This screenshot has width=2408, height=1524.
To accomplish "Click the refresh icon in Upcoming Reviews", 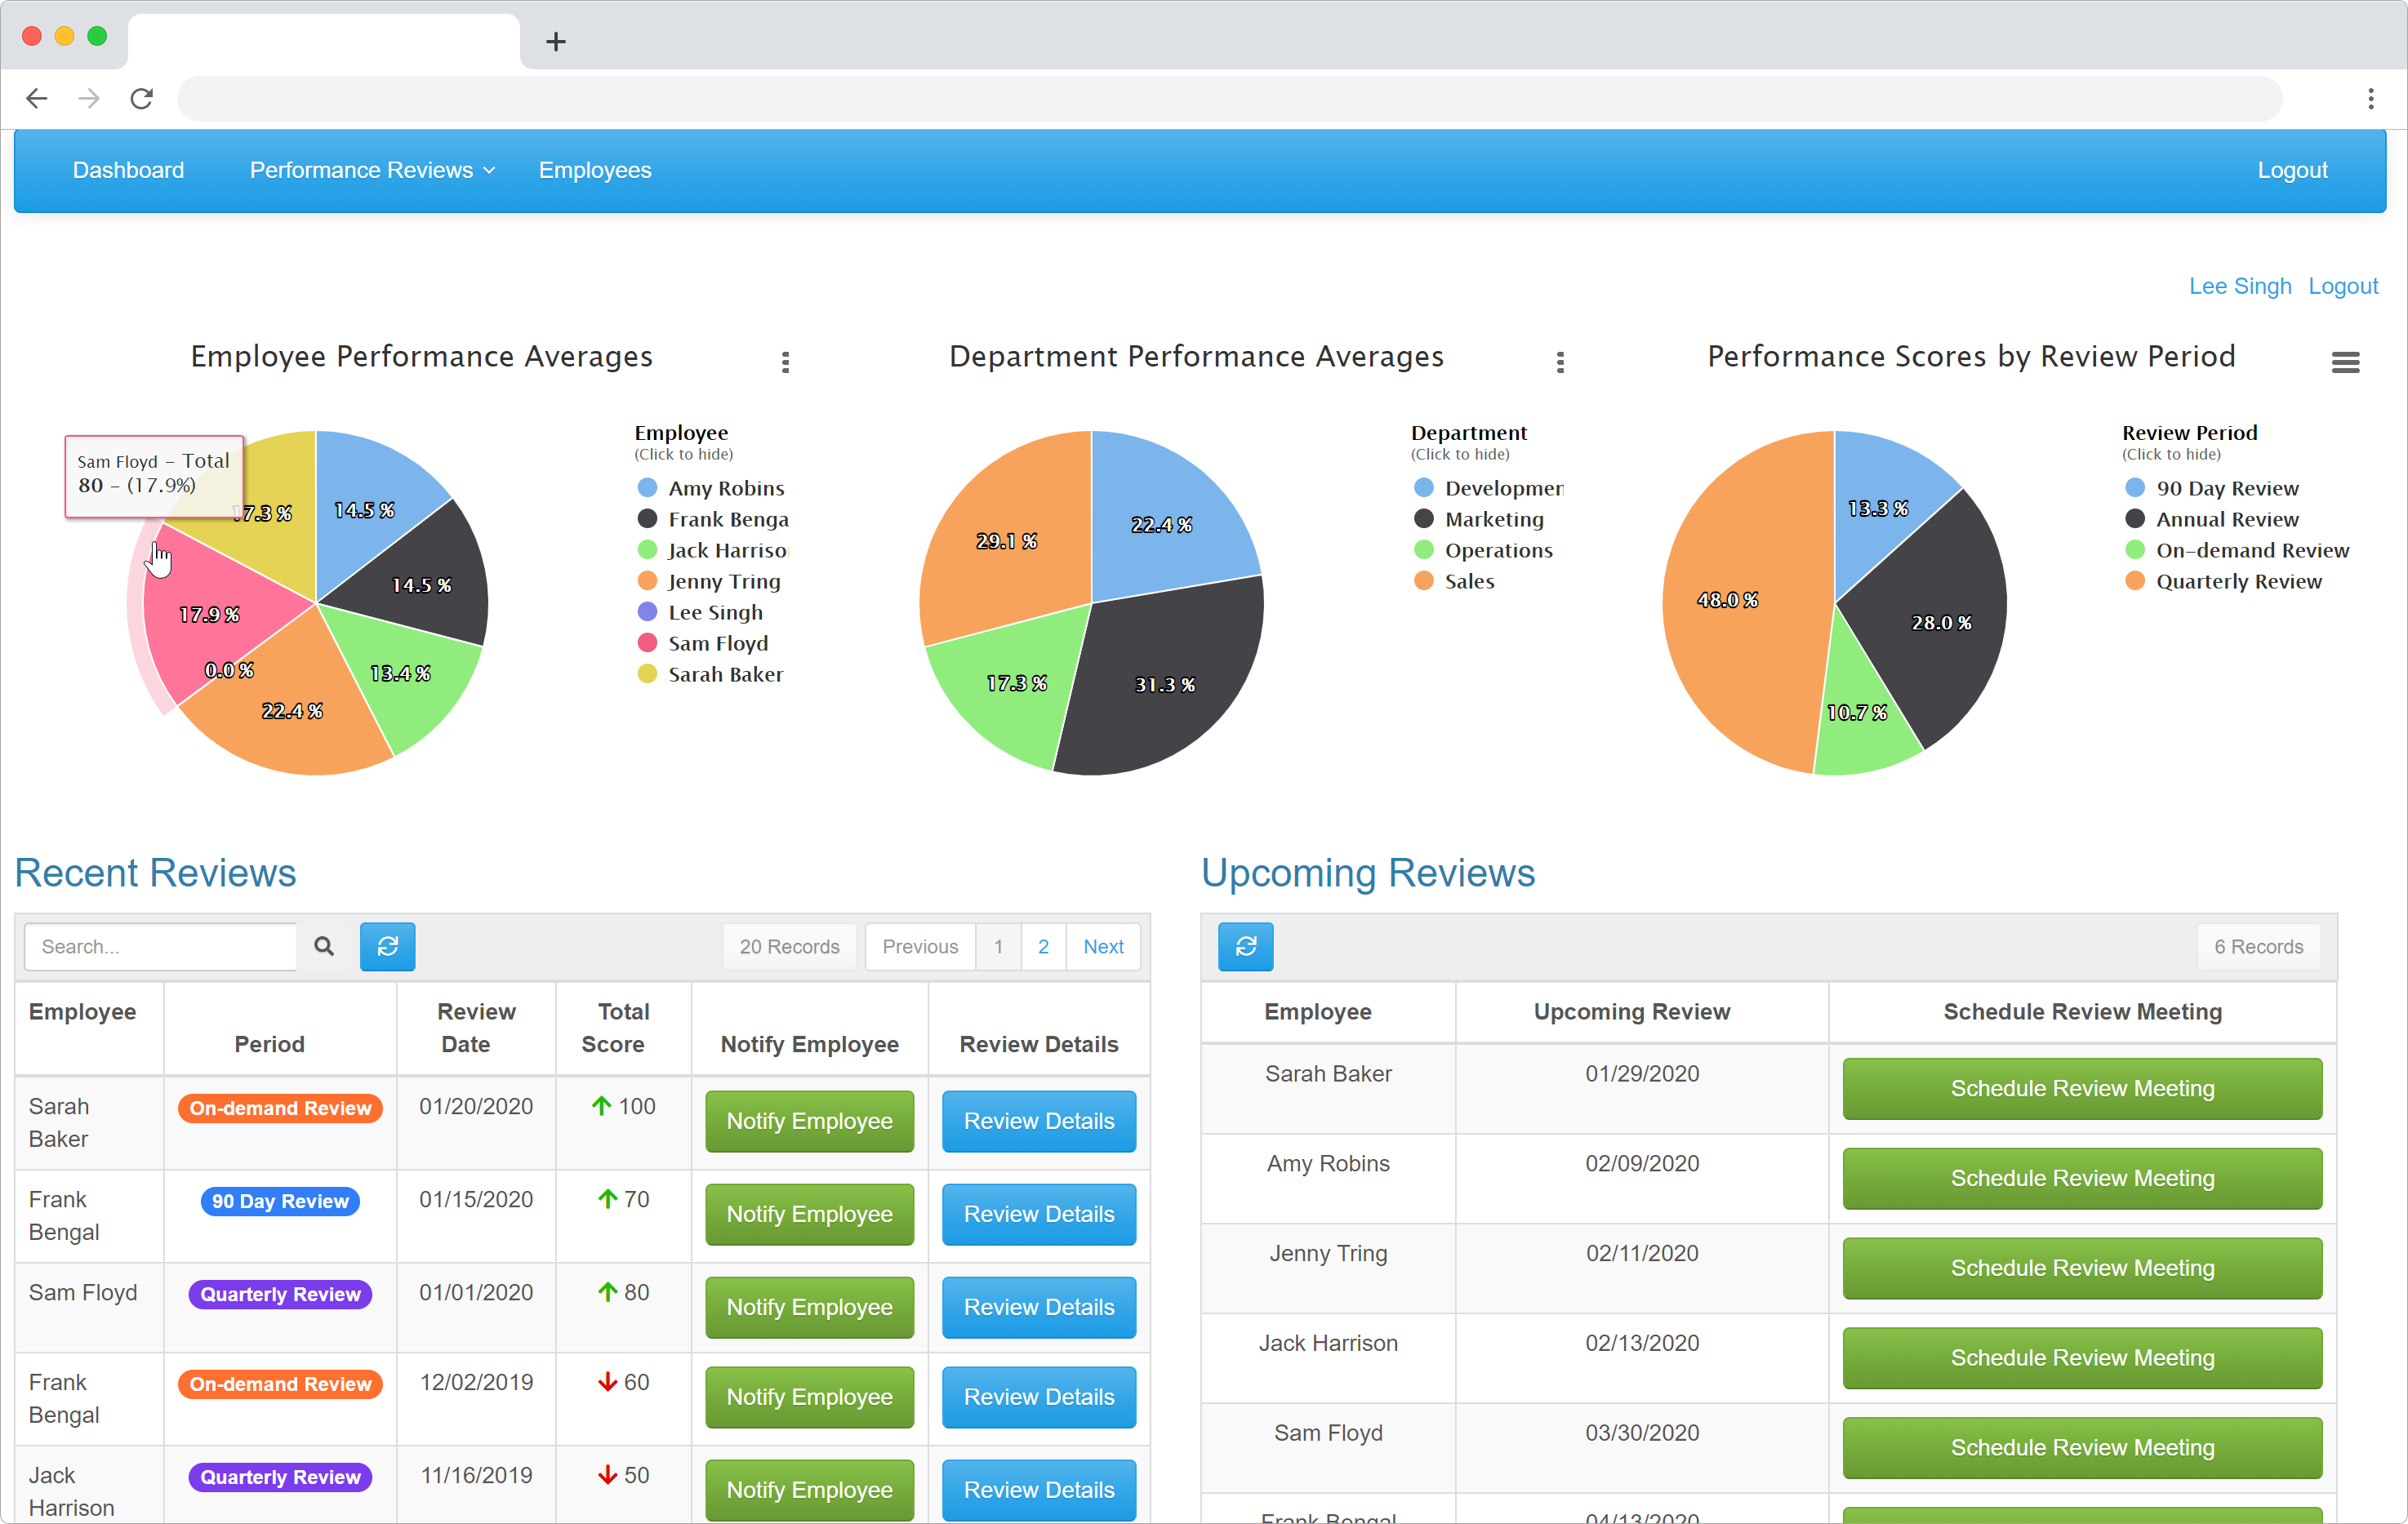I will click(1244, 947).
